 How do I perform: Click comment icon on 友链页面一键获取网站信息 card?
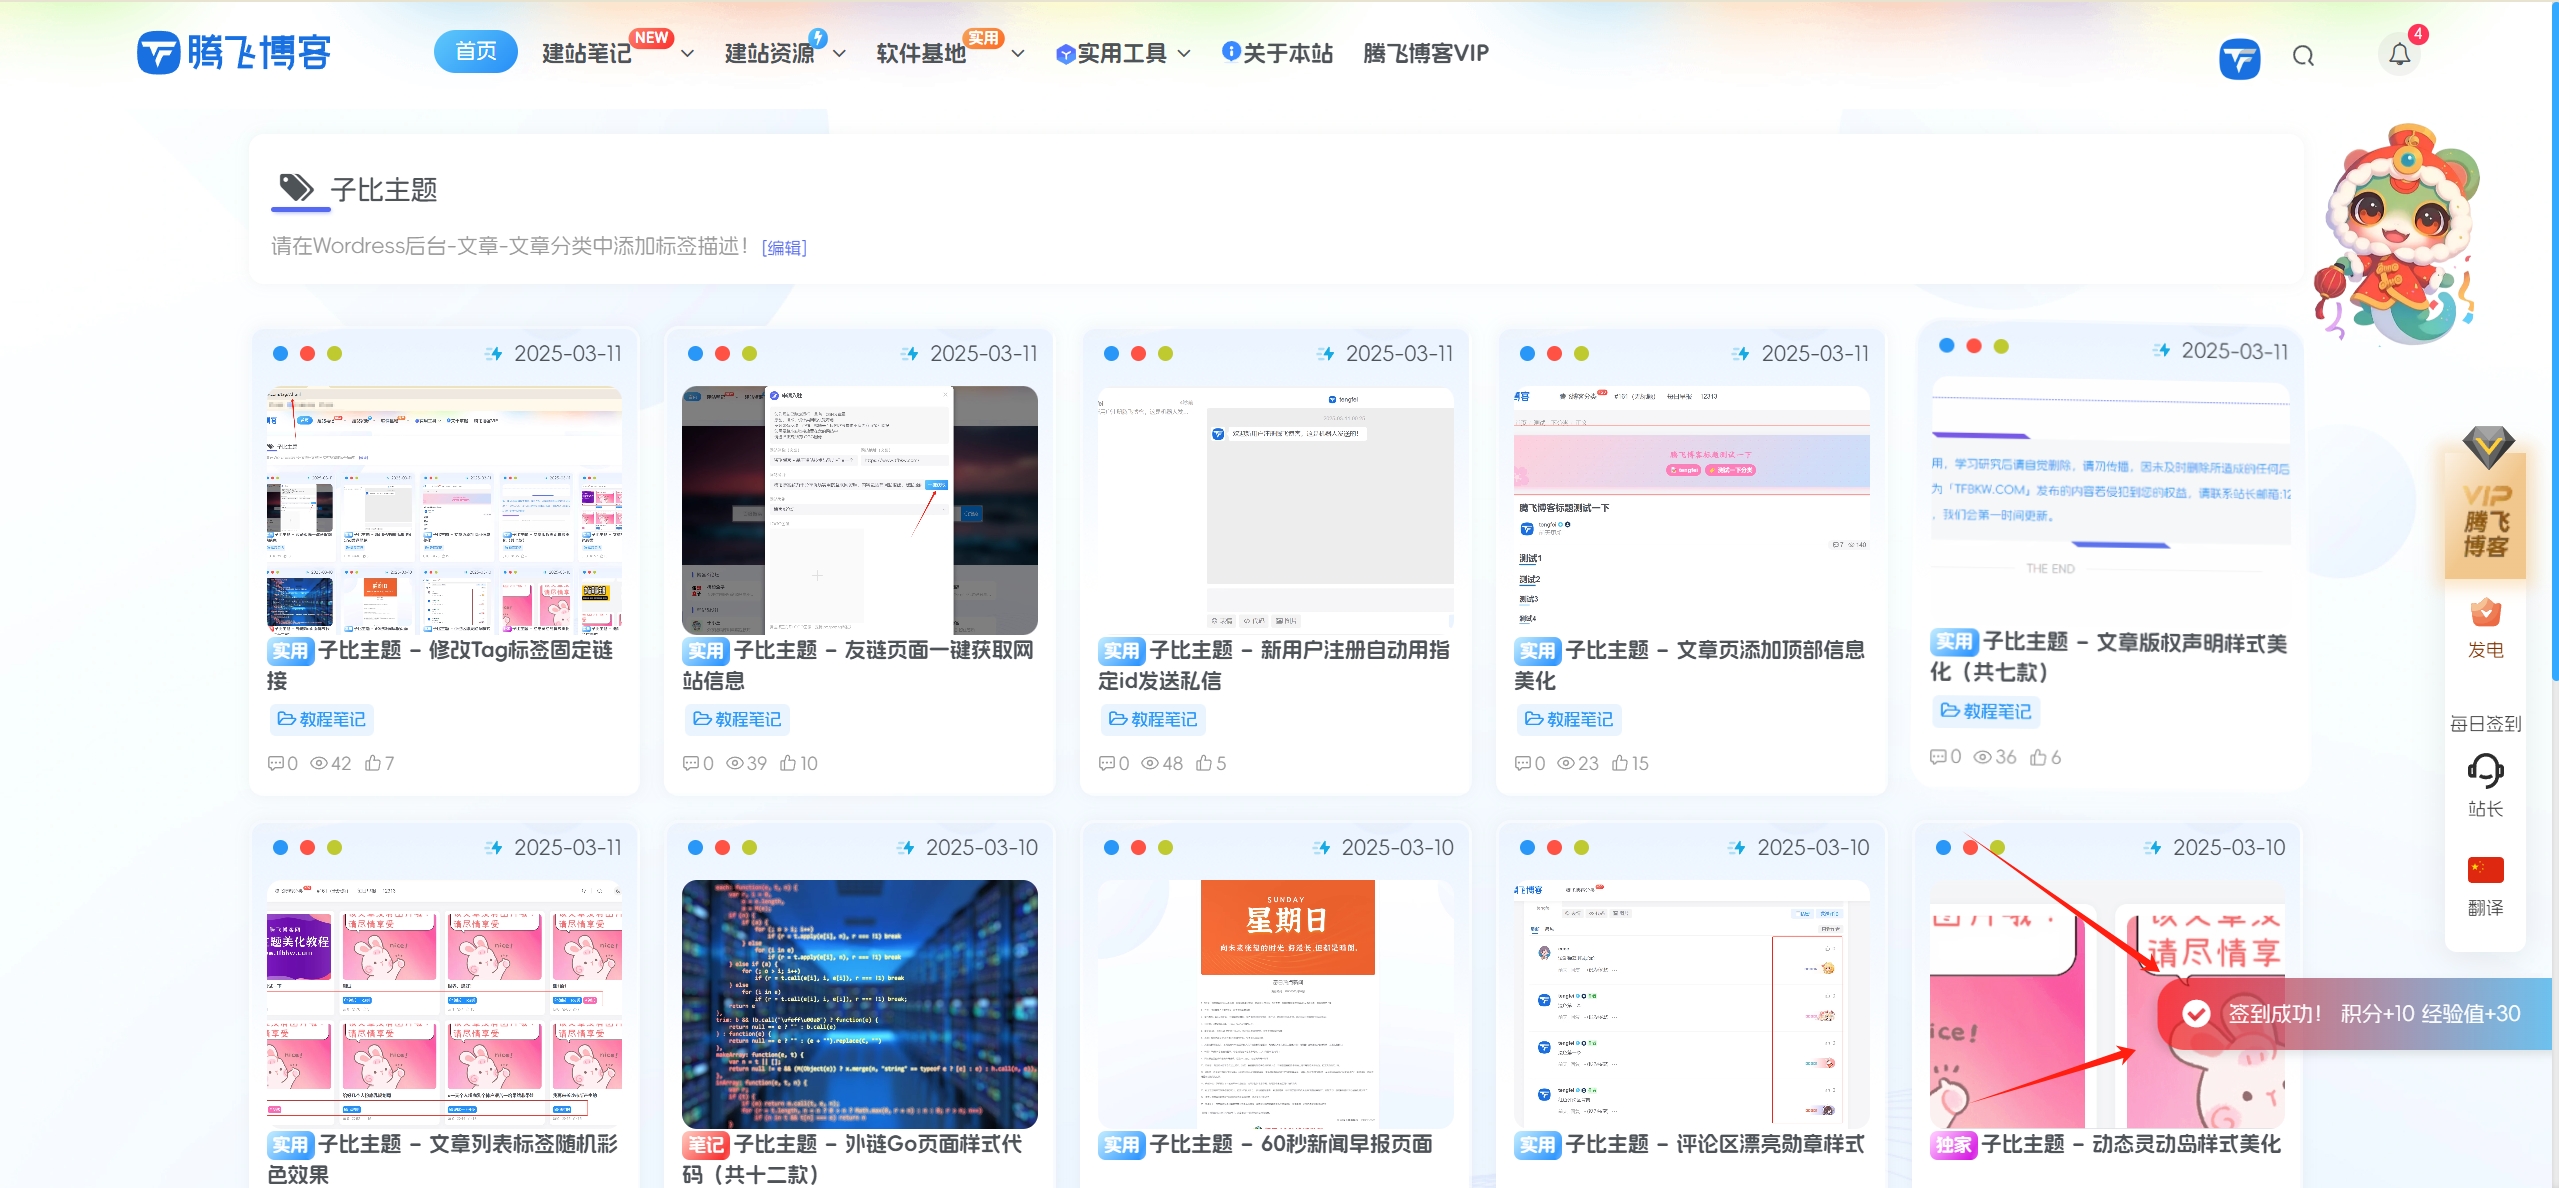[691, 763]
